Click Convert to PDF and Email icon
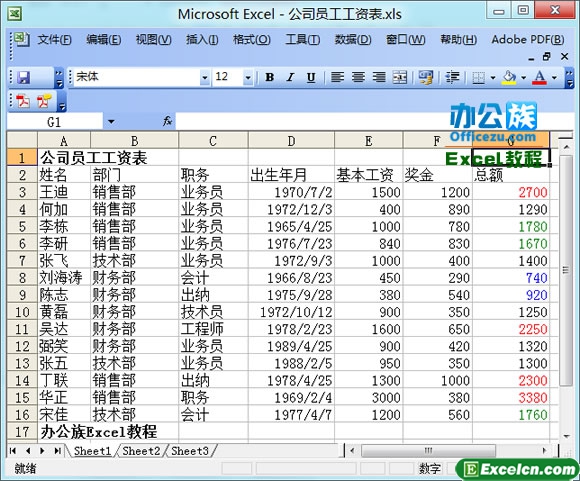This screenshot has height=481, width=580. click(x=44, y=101)
